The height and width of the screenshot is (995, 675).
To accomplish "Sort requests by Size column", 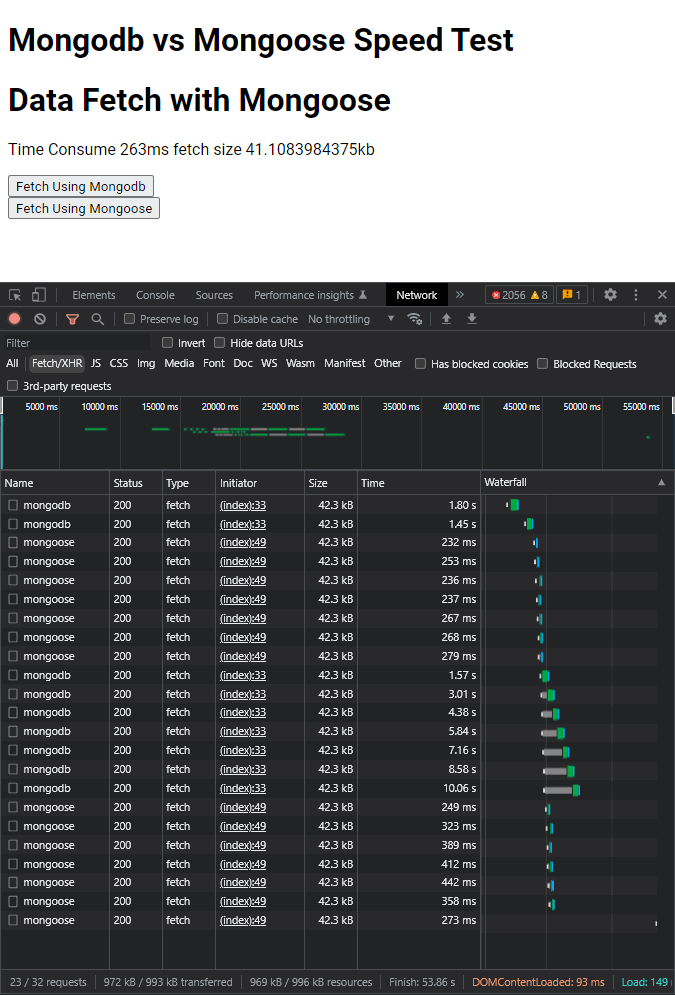I will (x=331, y=483).
